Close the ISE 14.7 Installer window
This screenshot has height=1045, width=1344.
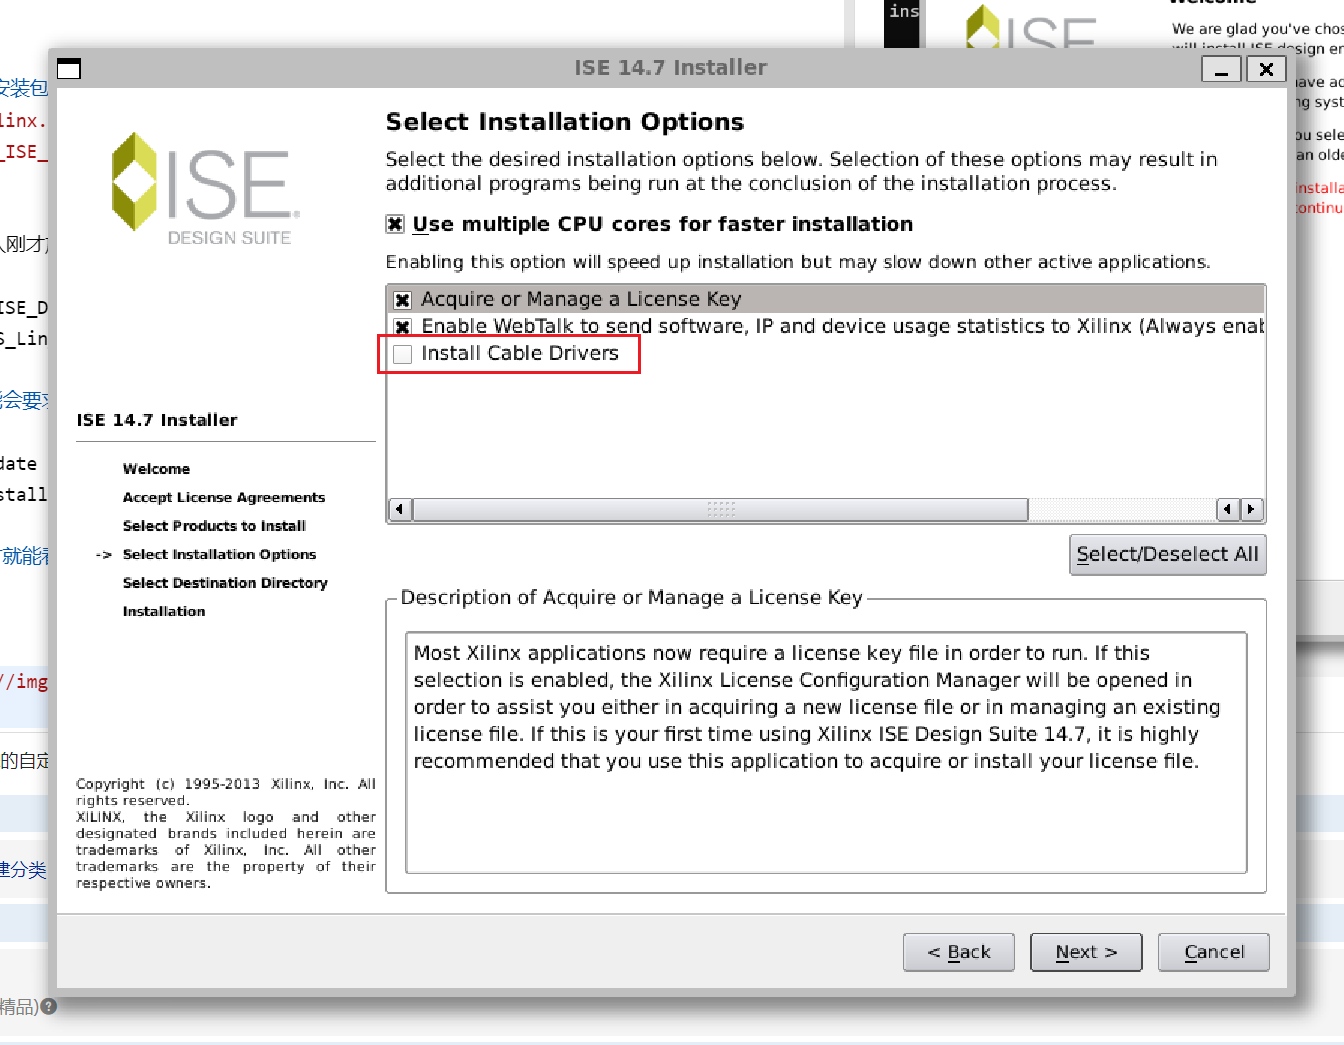point(1266,69)
